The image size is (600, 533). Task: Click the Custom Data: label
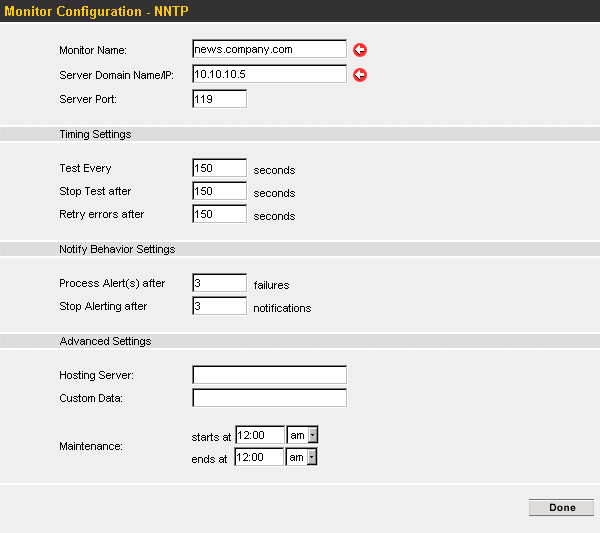tap(91, 398)
